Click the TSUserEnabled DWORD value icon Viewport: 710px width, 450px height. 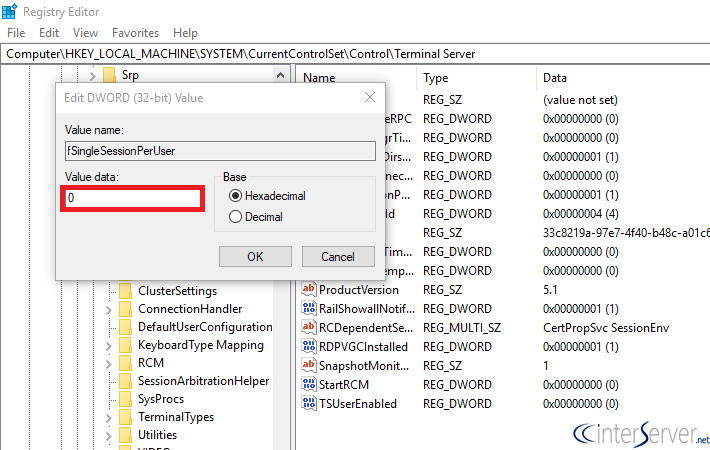[308, 403]
